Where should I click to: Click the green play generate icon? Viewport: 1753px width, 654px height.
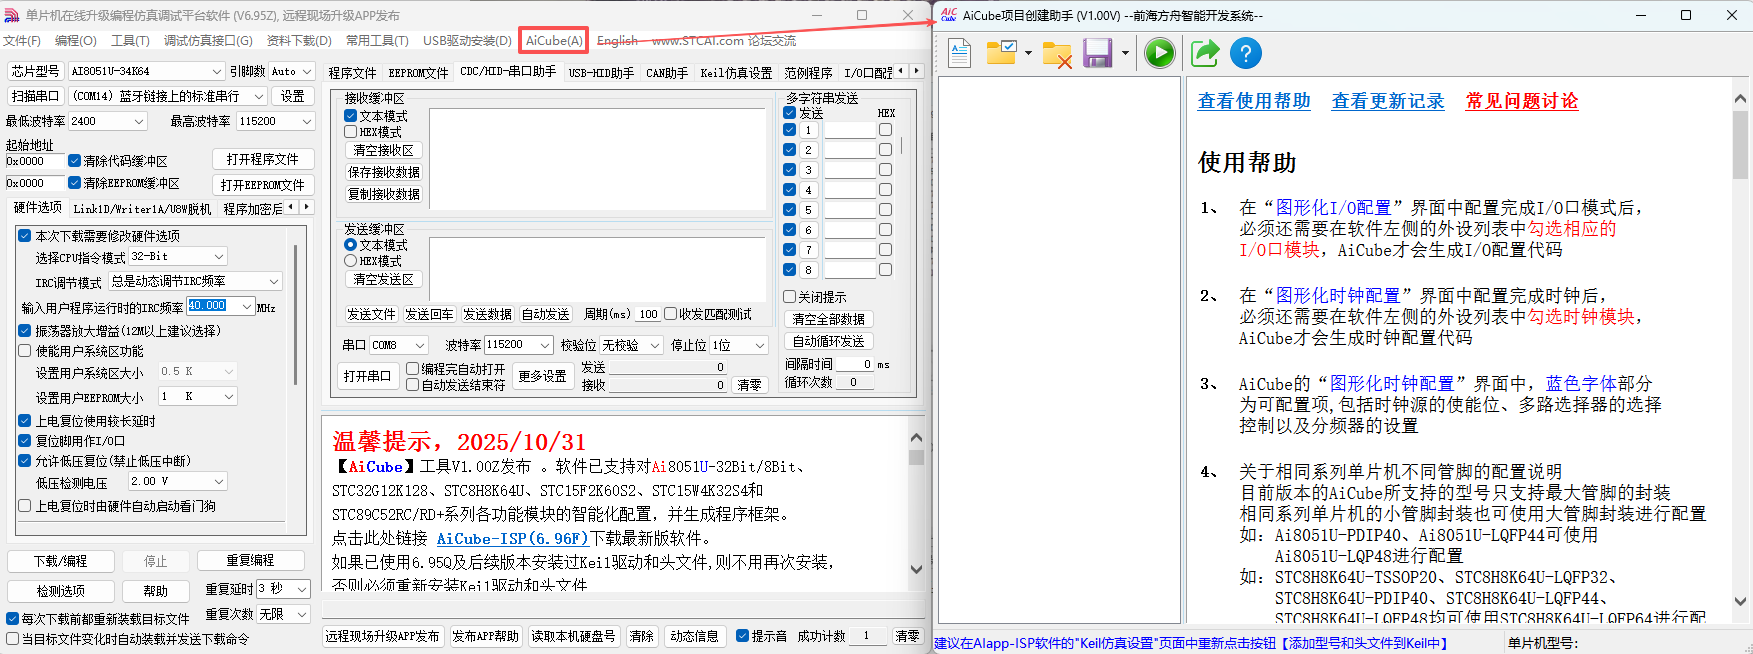[1160, 53]
